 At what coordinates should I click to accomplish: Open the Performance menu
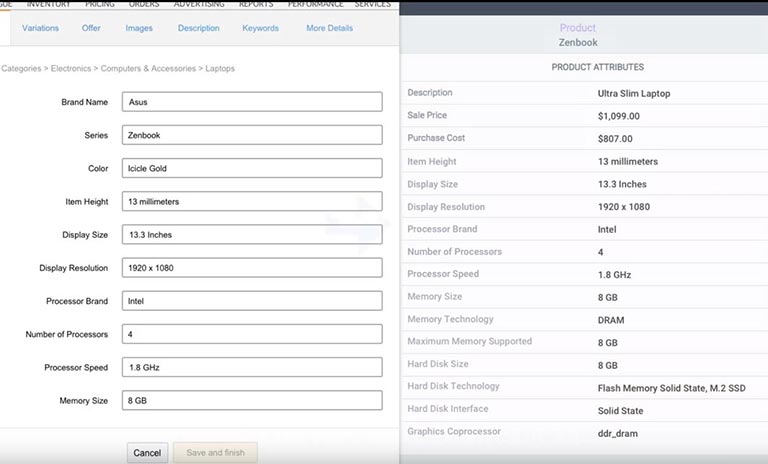point(315,4)
